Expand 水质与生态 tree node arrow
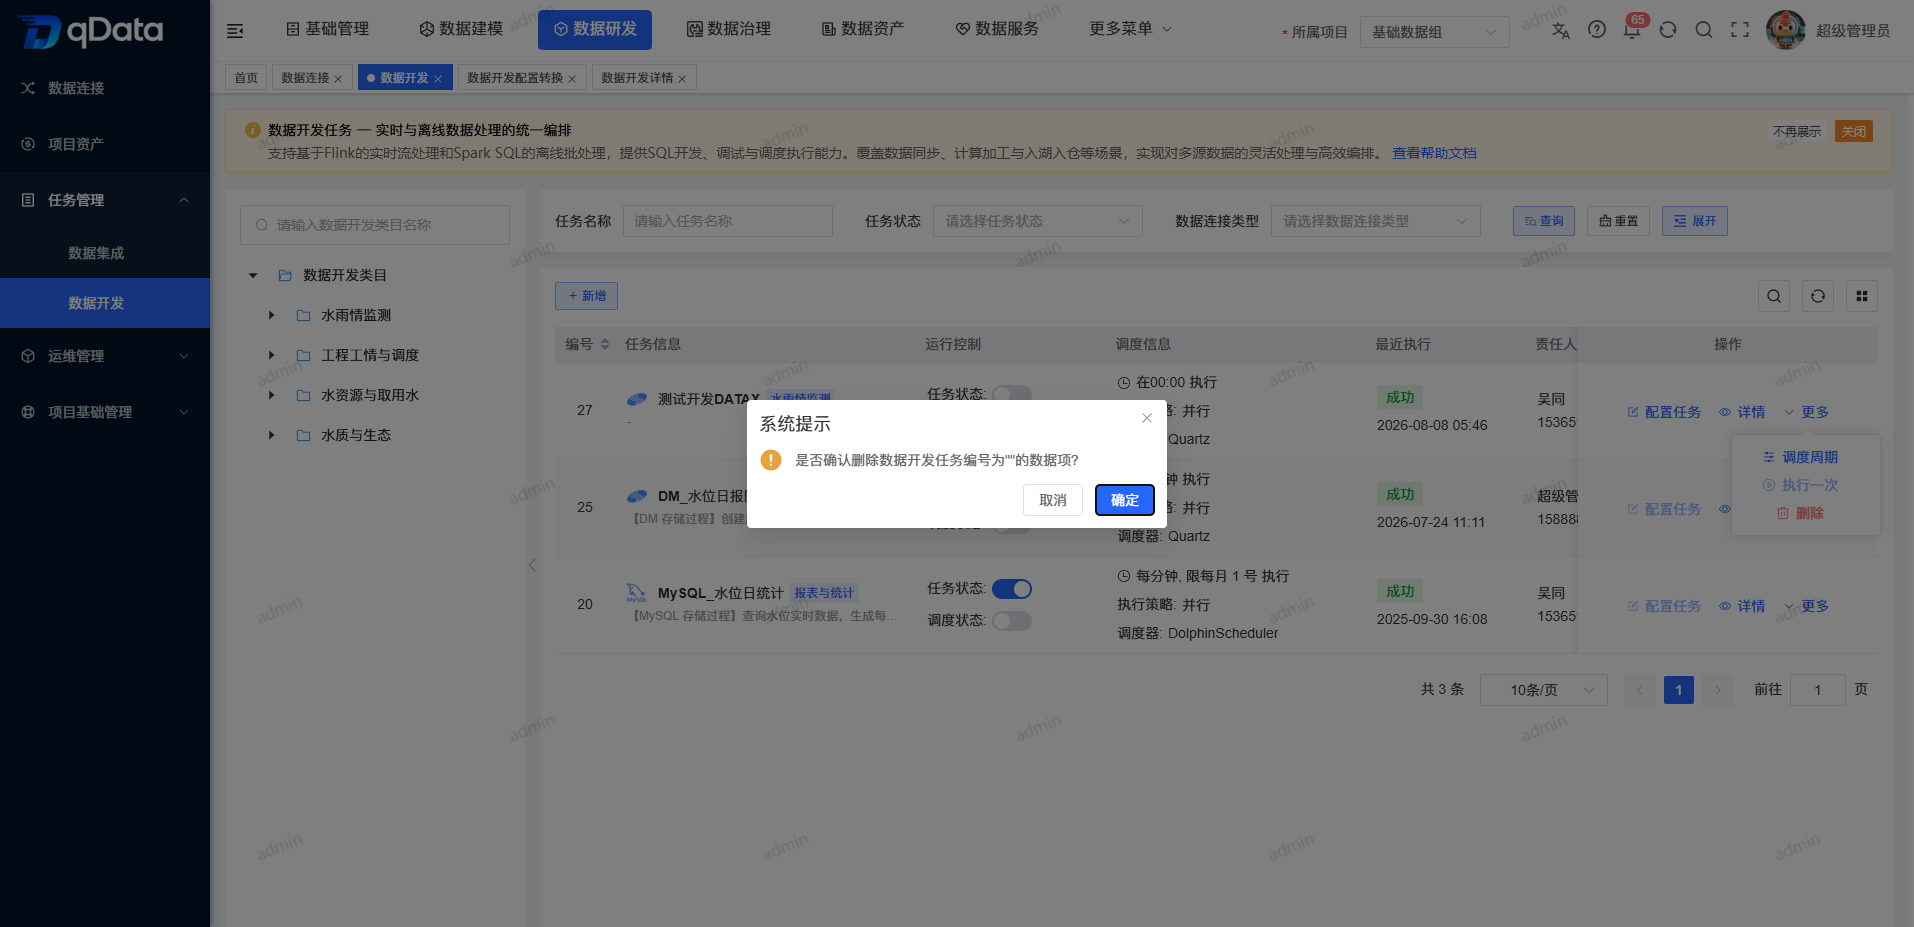The height and width of the screenshot is (927, 1914). (x=271, y=435)
